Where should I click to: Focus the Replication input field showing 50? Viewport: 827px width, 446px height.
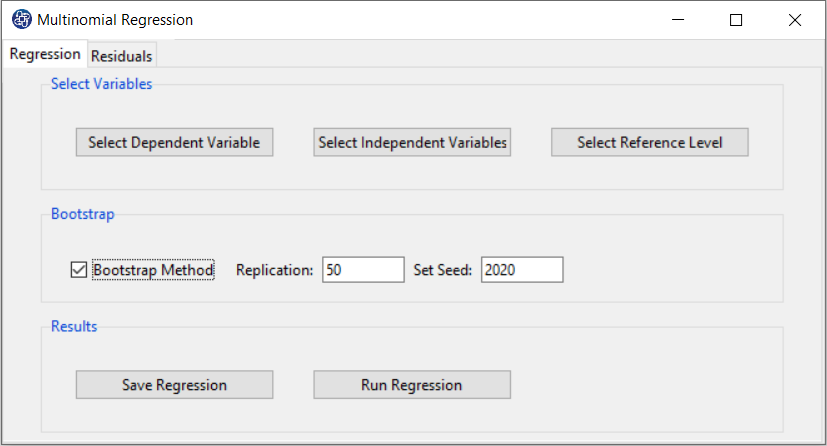pyautogui.click(x=362, y=270)
